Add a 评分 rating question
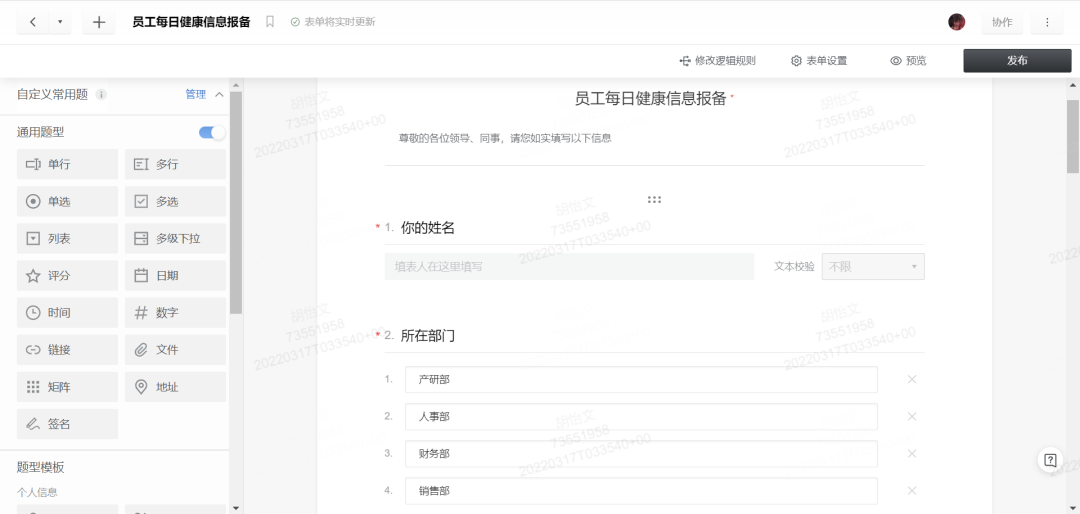Image resolution: width=1080 pixels, height=514 pixels. point(68,276)
